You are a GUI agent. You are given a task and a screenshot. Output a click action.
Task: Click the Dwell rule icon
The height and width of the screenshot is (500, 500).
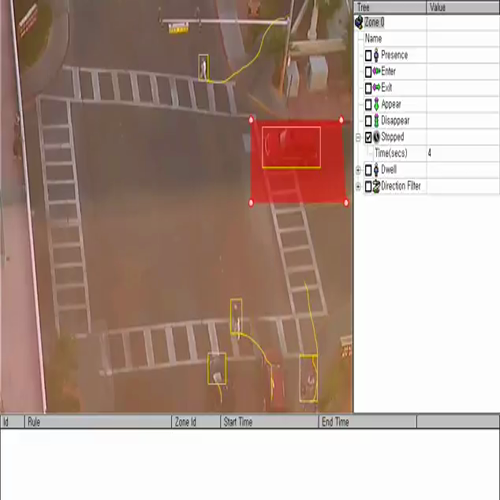(x=376, y=169)
